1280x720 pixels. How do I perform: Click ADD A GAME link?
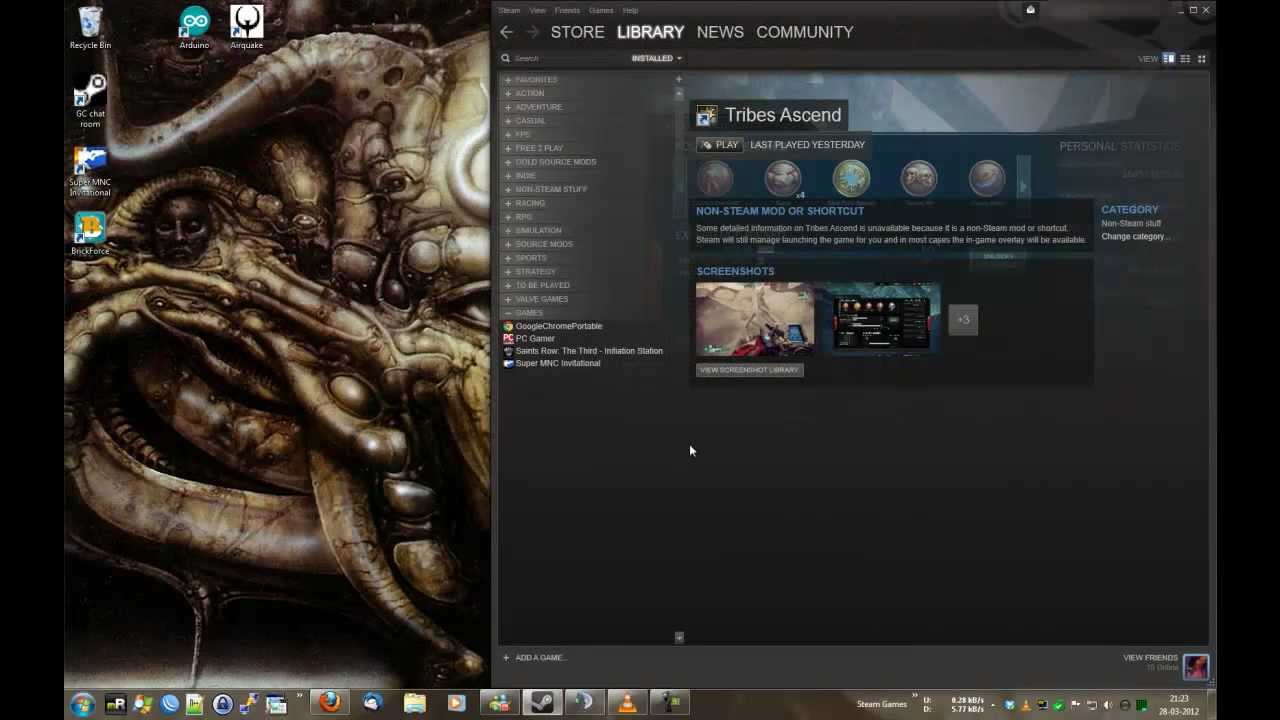point(540,657)
